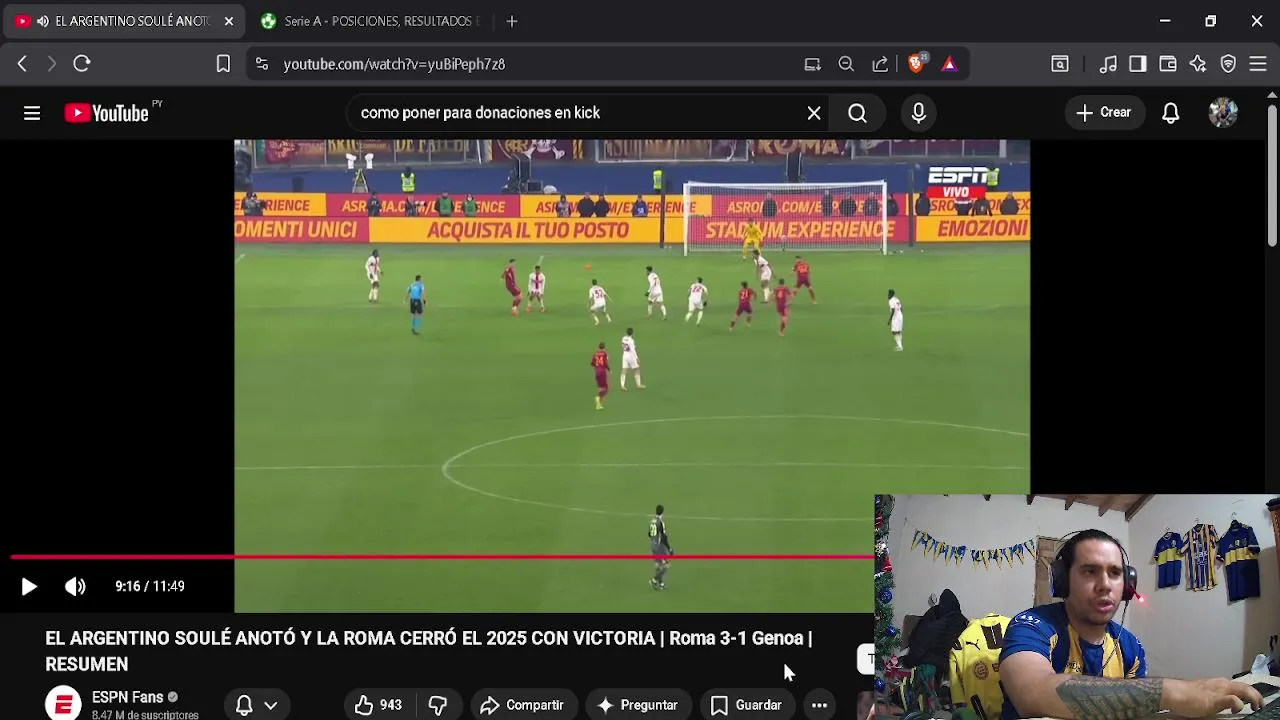Run the YouTube search with magnifier
The width and height of the screenshot is (1280, 720).
coord(857,113)
